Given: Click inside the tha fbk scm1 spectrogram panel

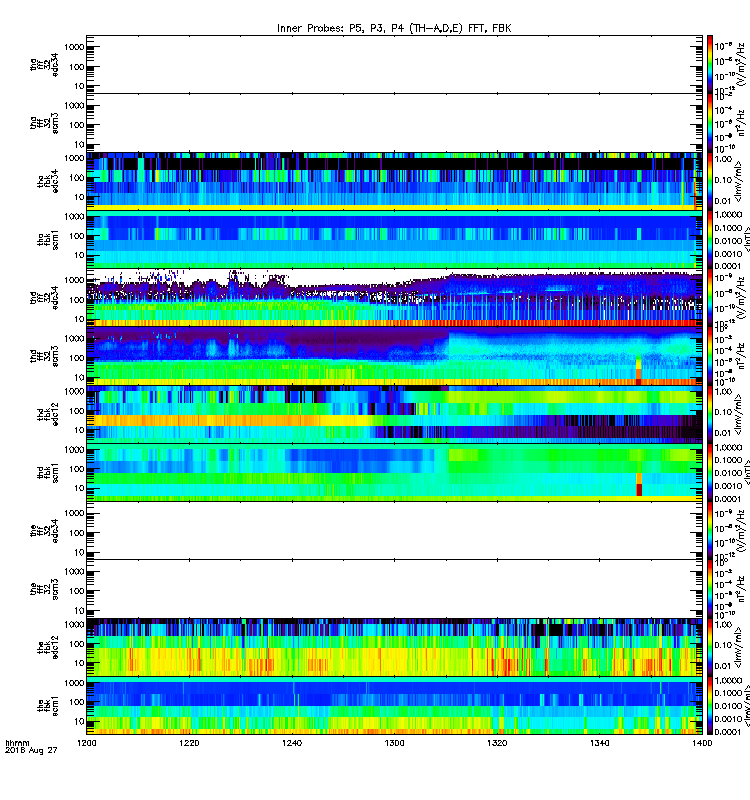Looking at the screenshot, I should coord(394,239).
